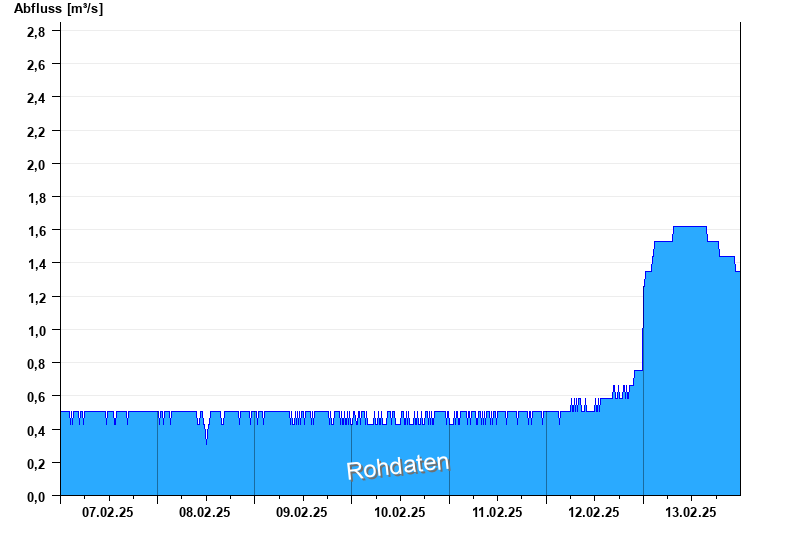Click the peak plateau of the discharge curve
Screen dimensions: 800x550
[690, 227]
